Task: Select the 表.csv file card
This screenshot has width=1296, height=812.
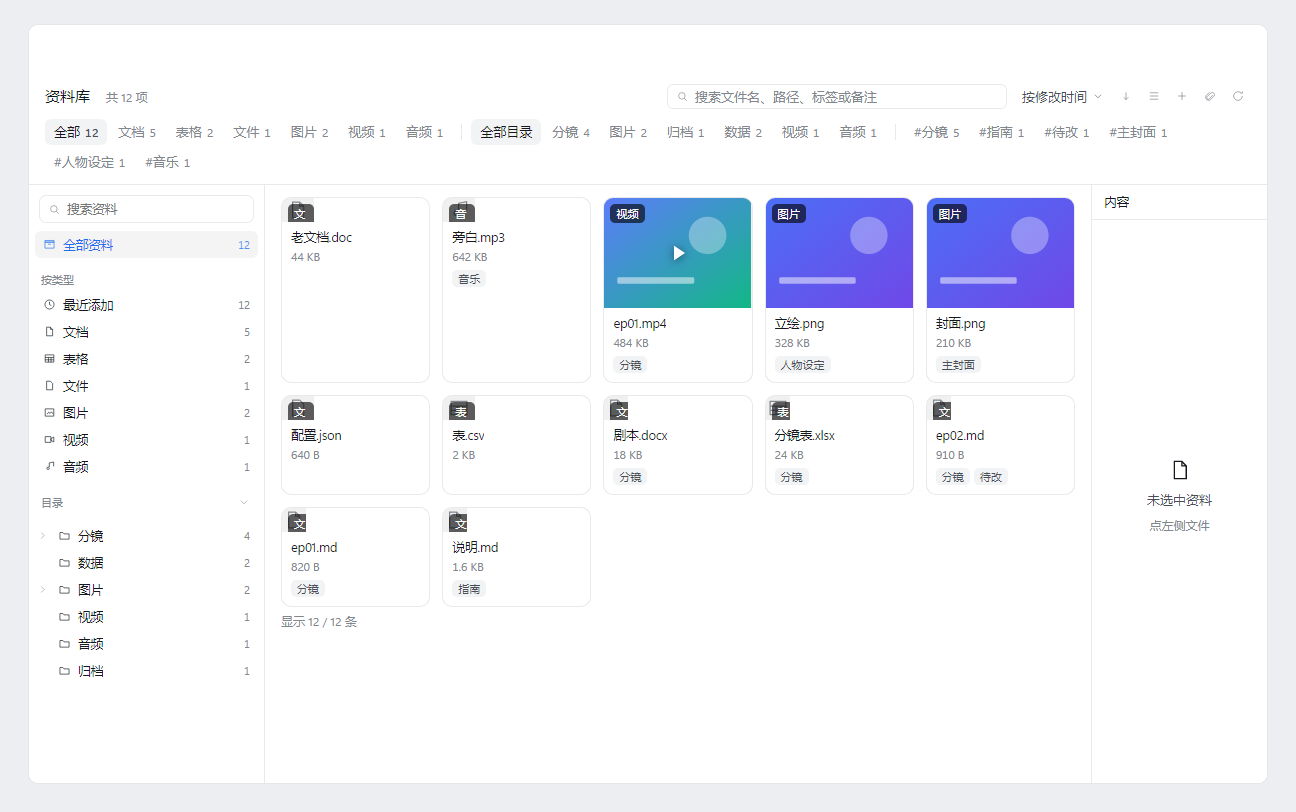Action: [x=516, y=445]
